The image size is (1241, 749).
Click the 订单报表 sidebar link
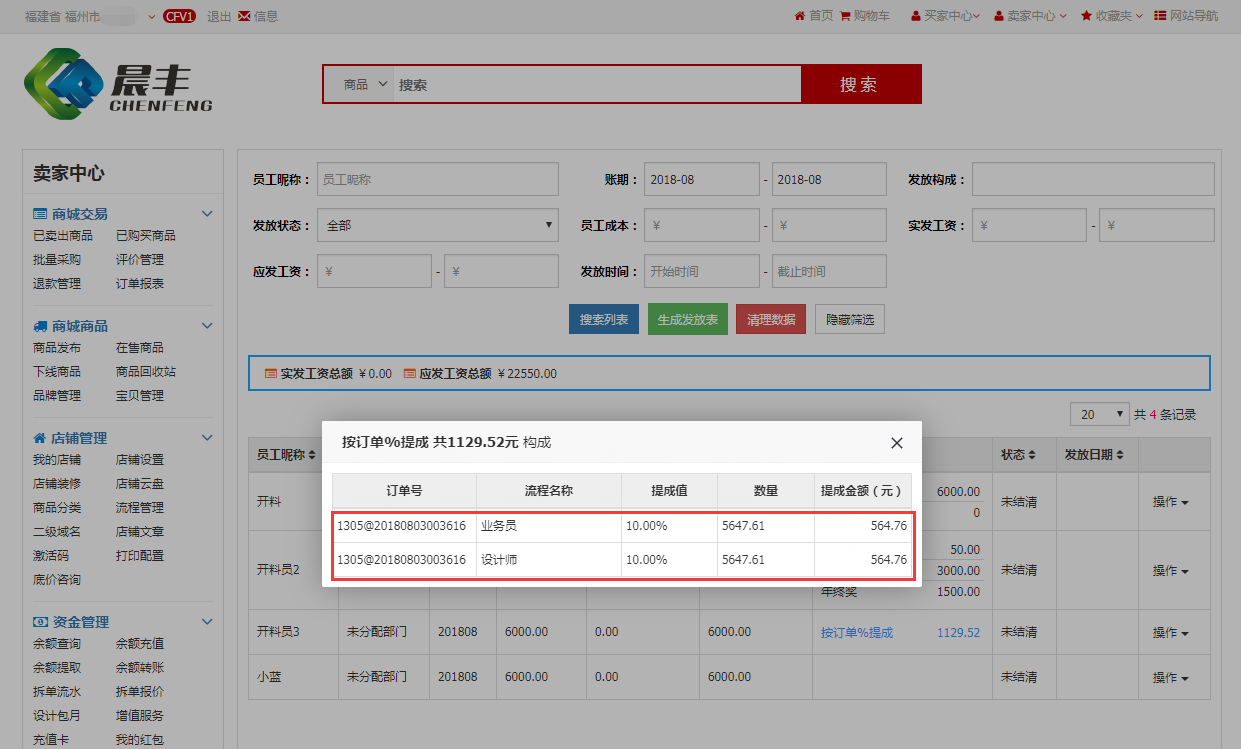point(139,284)
